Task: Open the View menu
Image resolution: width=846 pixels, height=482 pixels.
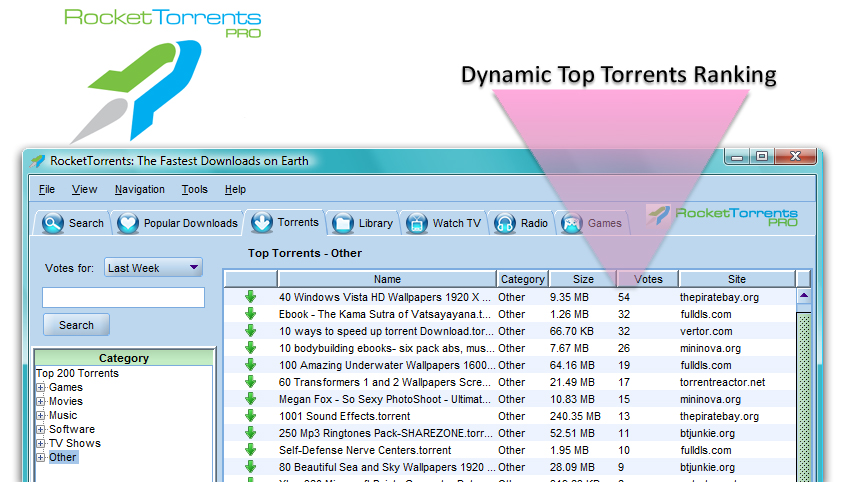Action: coord(85,189)
